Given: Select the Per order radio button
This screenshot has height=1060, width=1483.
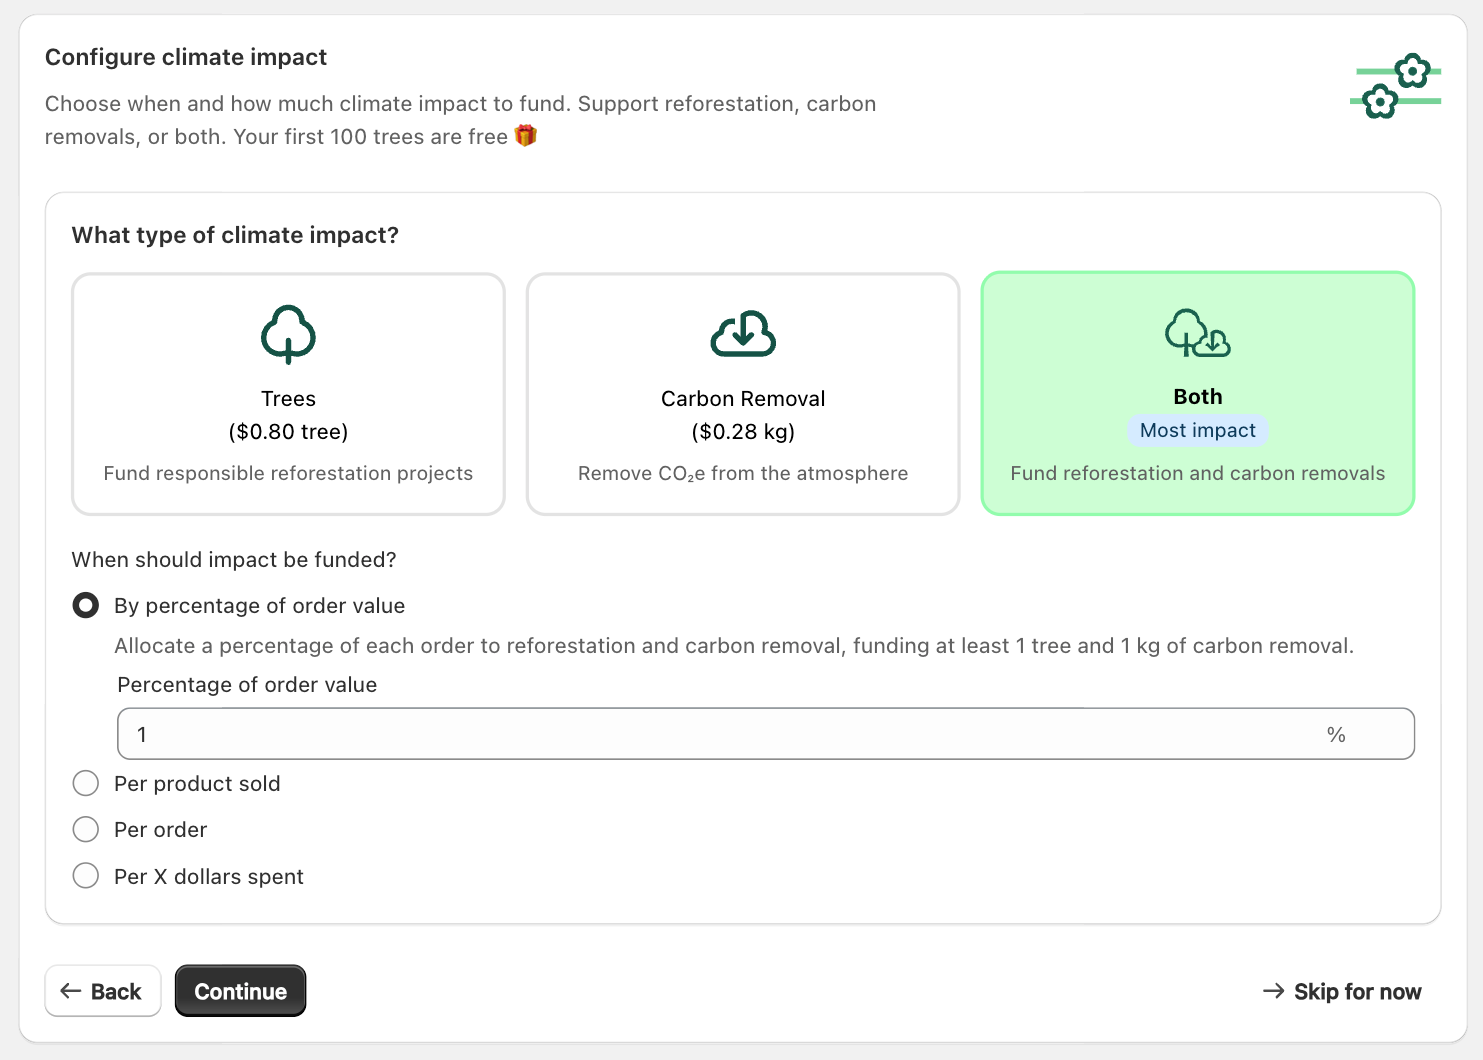Looking at the screenshot, I should pos(86,830).
